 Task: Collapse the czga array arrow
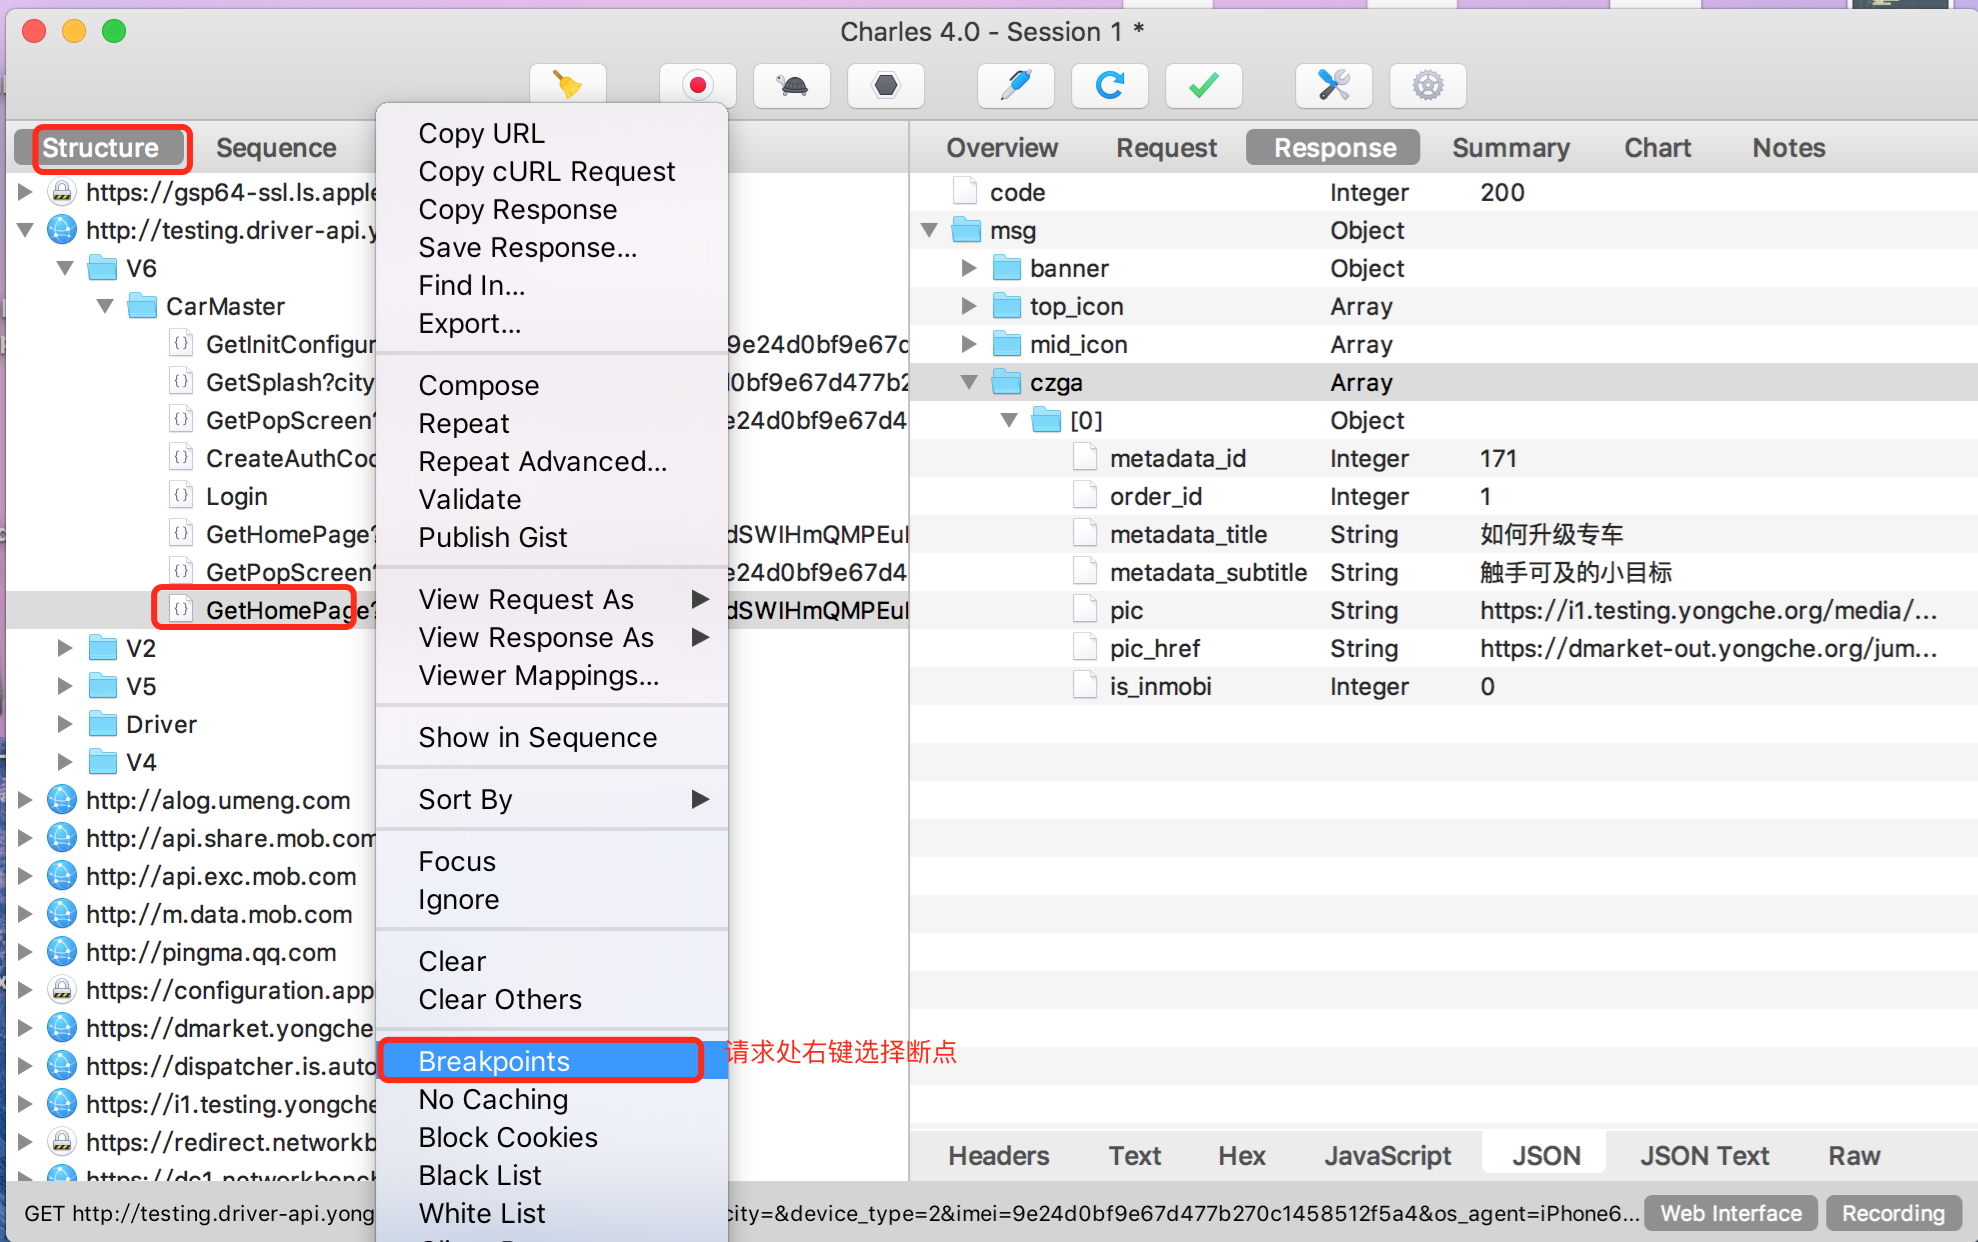[x=969, y=382]
